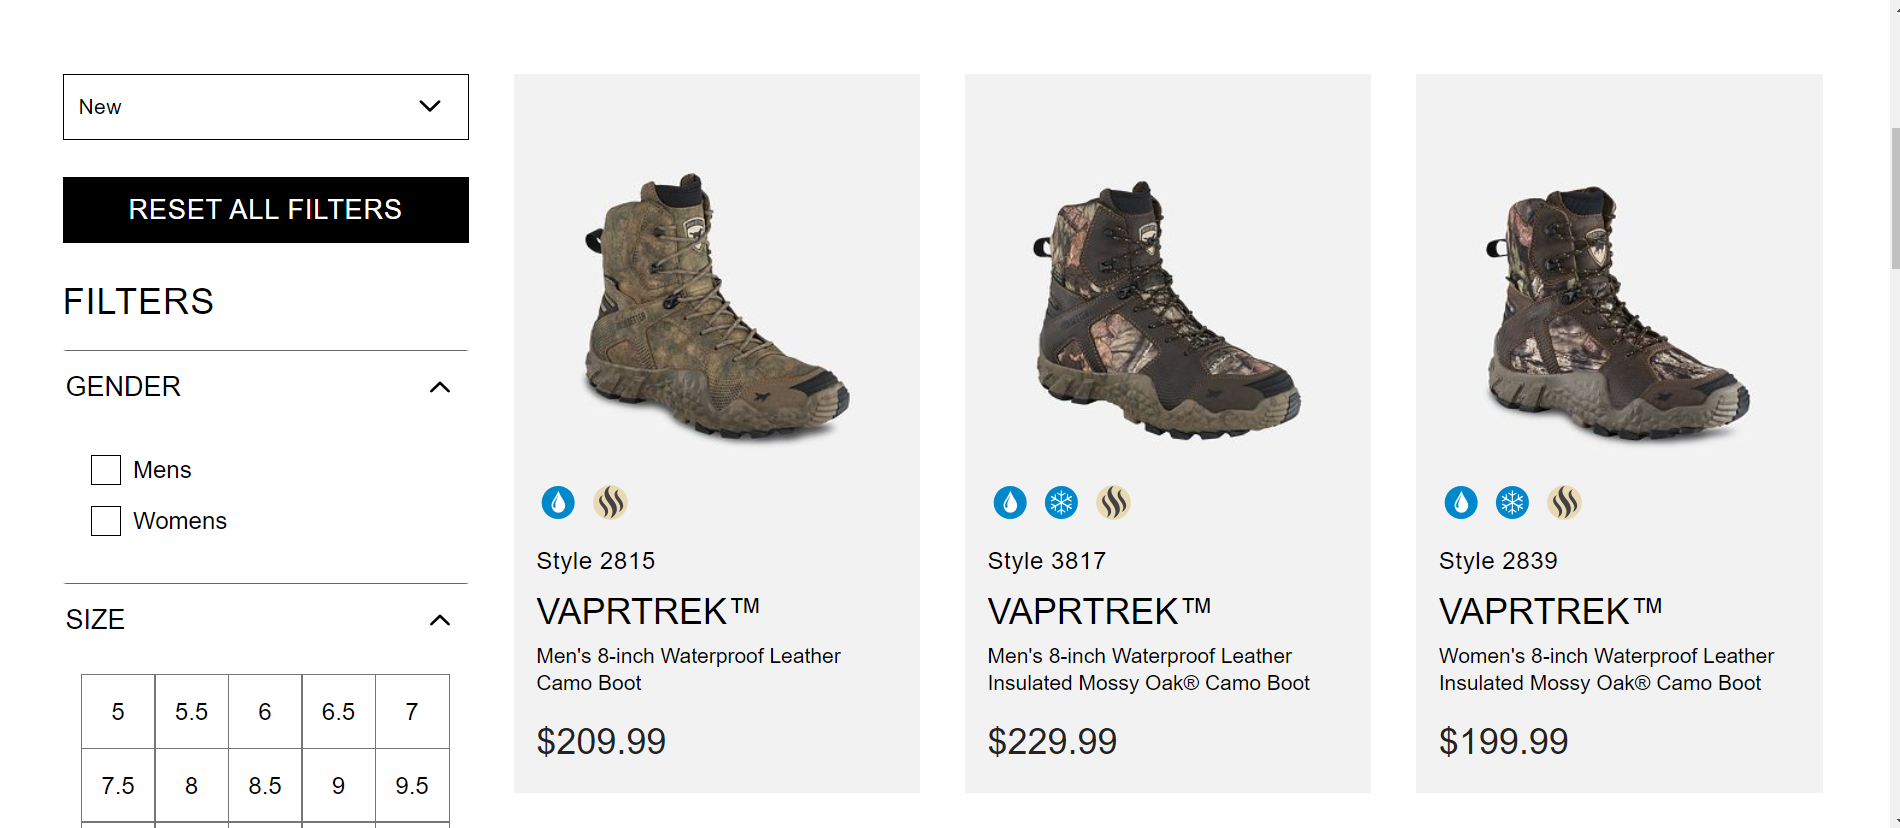This screenshot has height=828, width=1900.
Task: Click the Style 3817 label
Action: [1046, 561]
